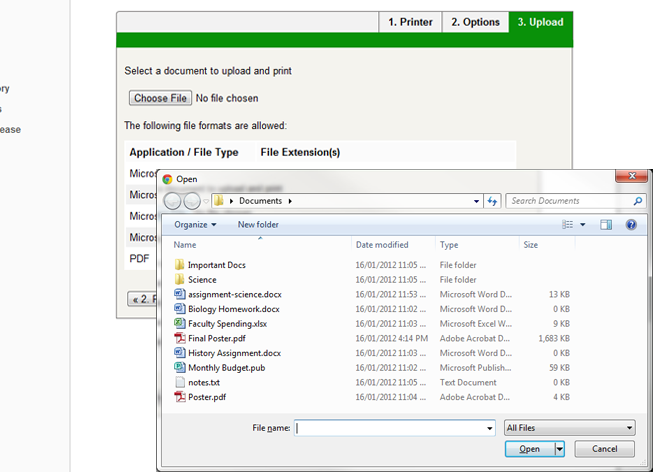Screen dimensions: 653x472
Task: Click the Choose File button
Action: pos(160,98)
